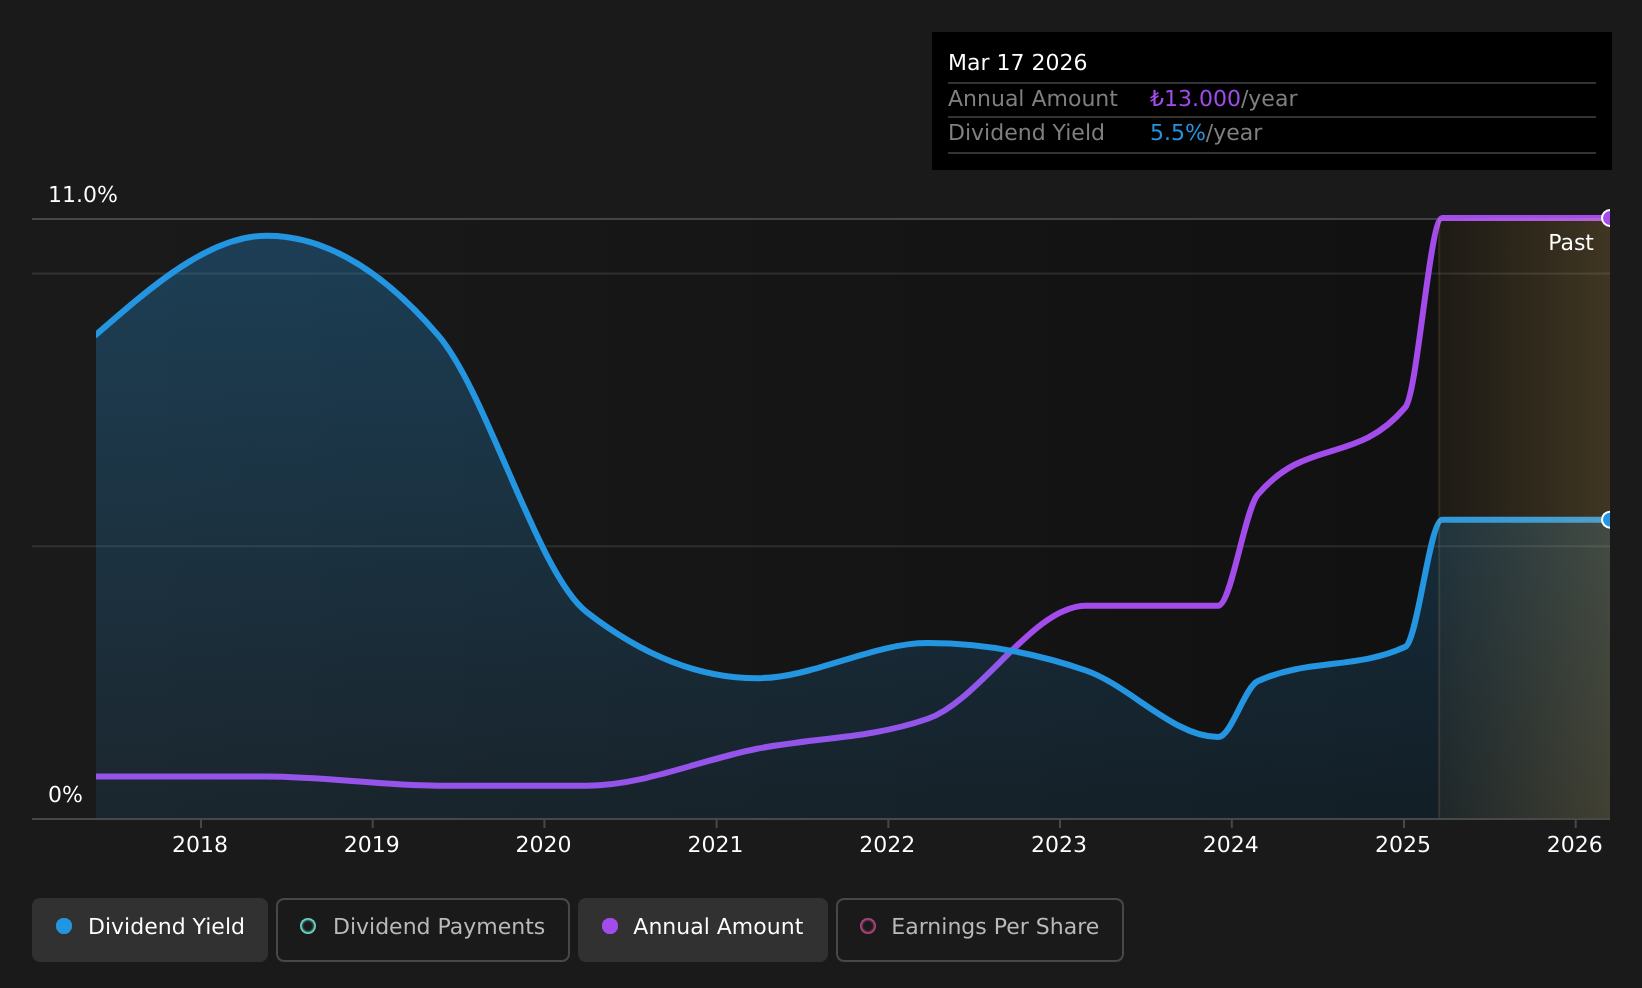Click the 2021 x-axis label
The height and width of the screenshot is (988, 1642).
[716, 845]
